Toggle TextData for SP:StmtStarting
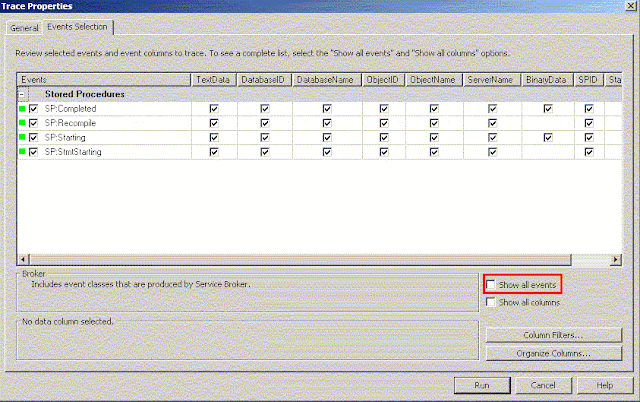 click(x=214, y=152)
